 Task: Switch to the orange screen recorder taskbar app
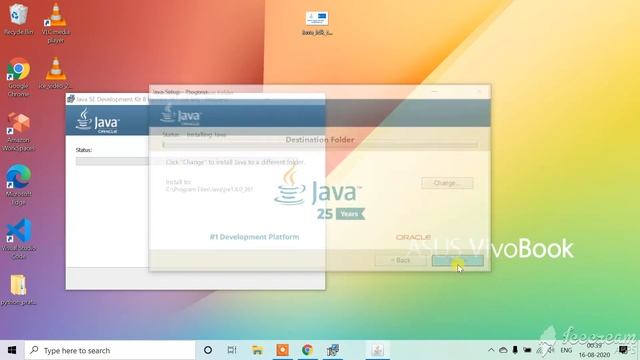tap(282, 350)
